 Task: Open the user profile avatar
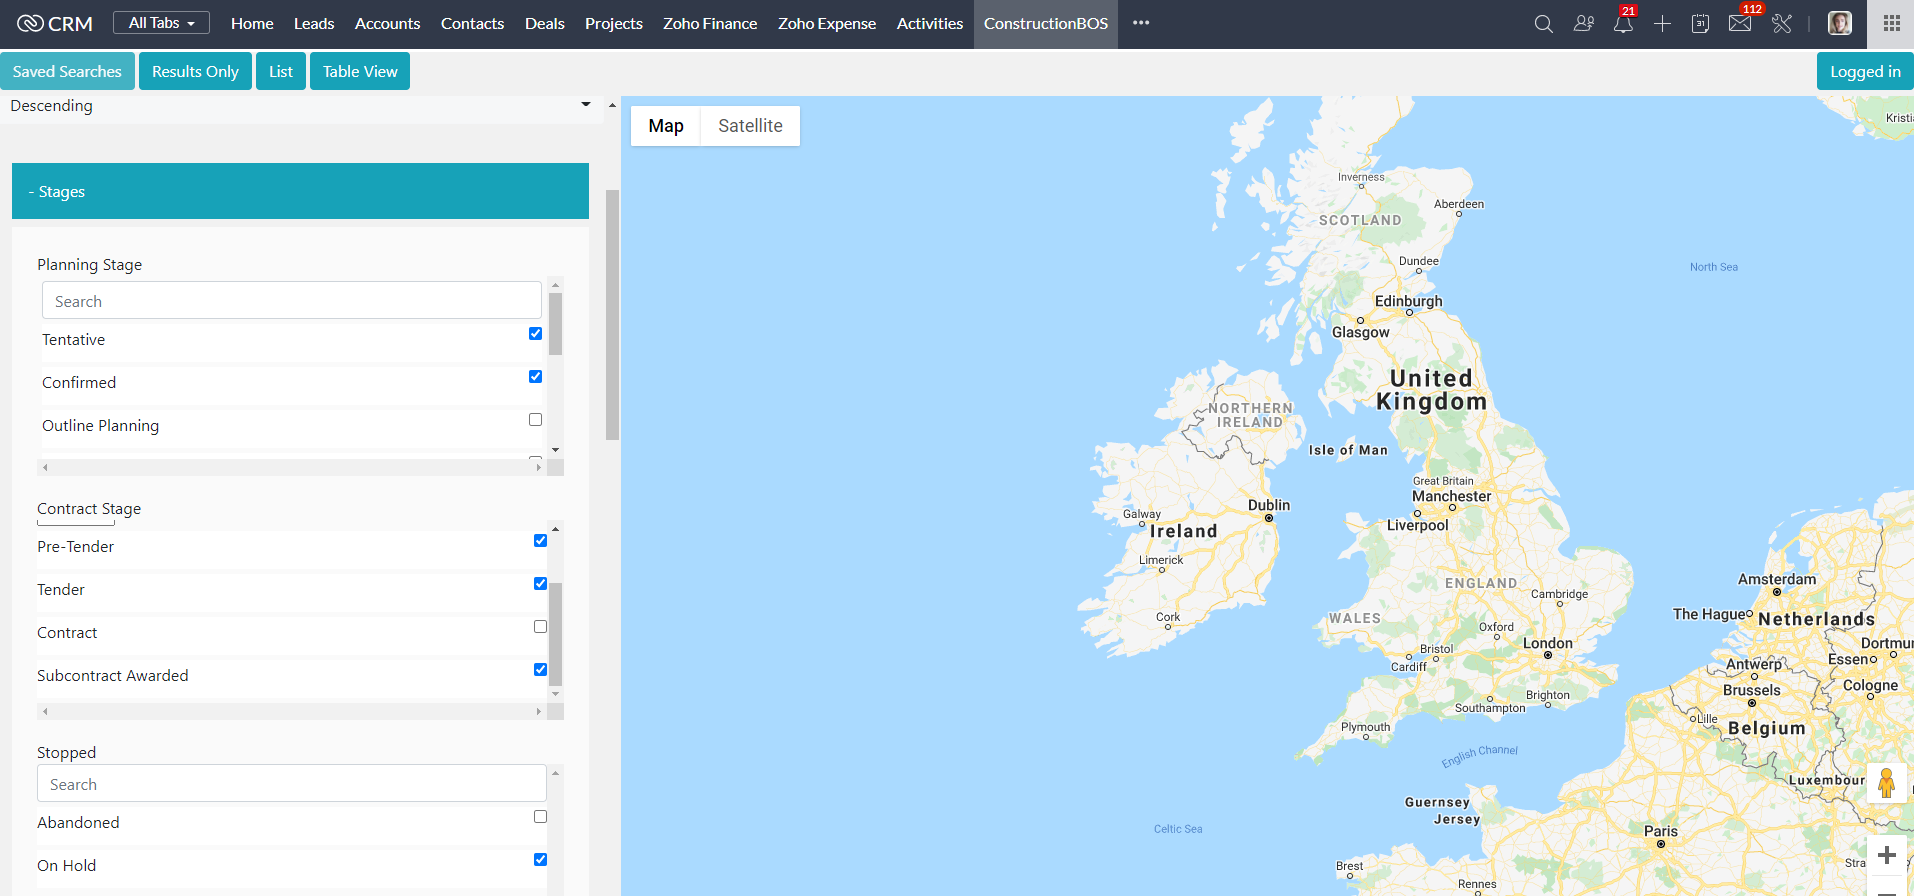click(x=1840, y=23)
